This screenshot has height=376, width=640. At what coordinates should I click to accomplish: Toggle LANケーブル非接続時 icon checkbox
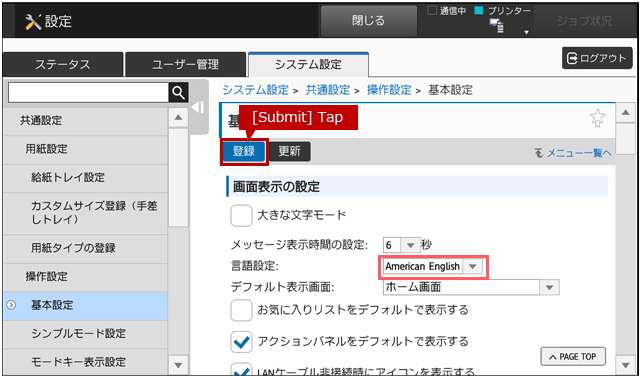(241, 370)
